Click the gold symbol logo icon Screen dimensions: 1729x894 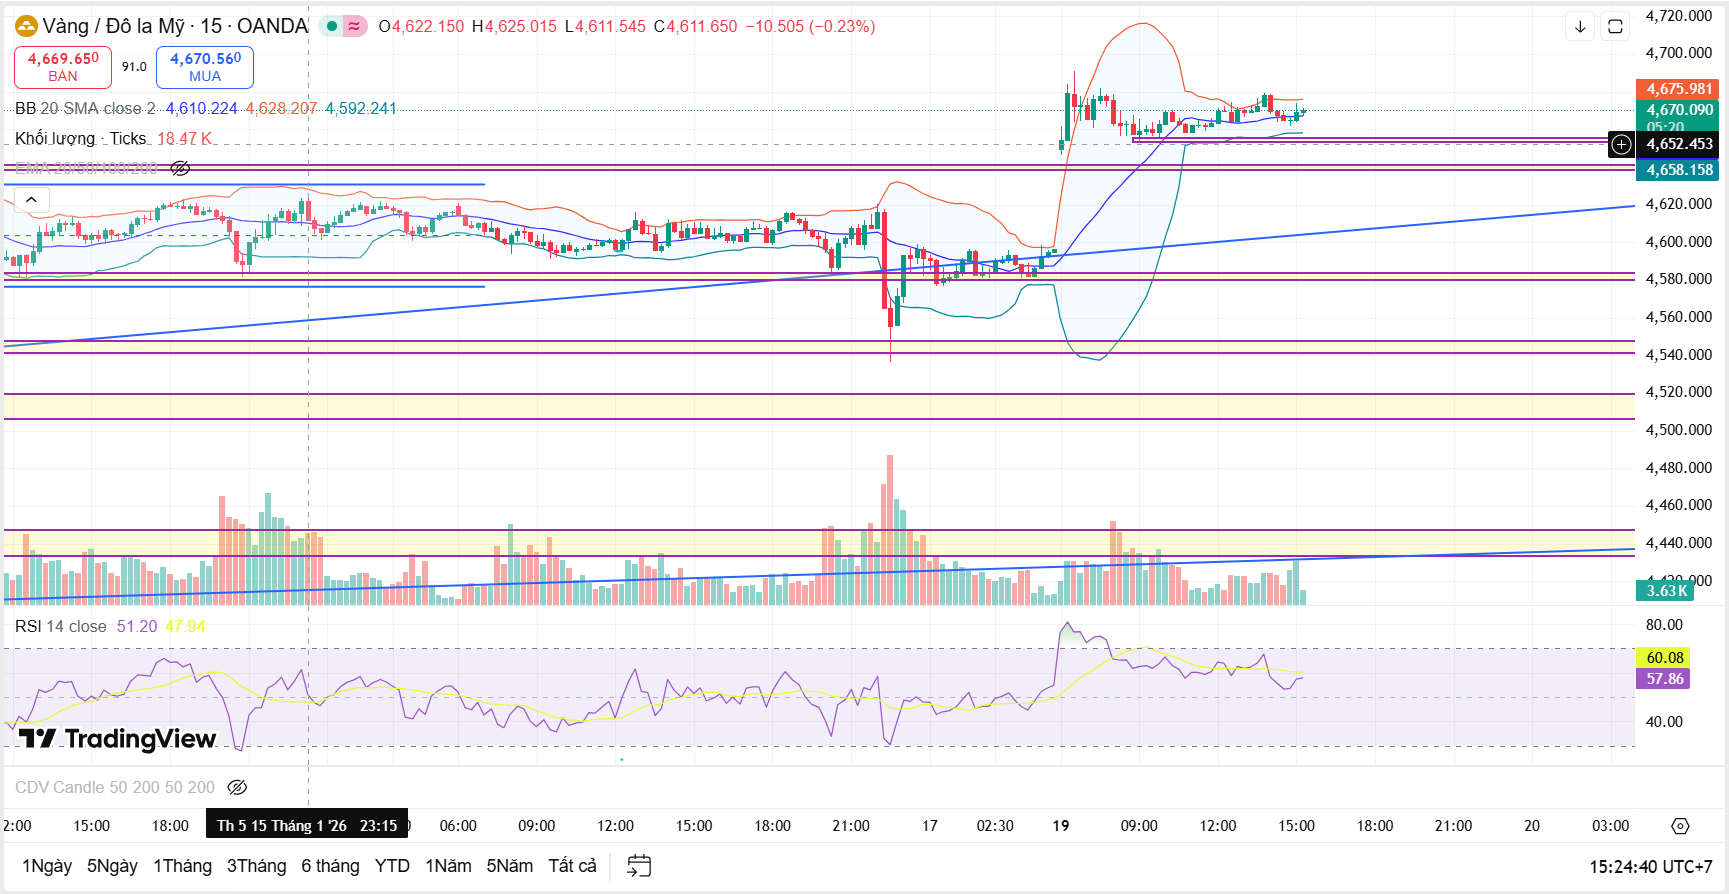[26, 26]
